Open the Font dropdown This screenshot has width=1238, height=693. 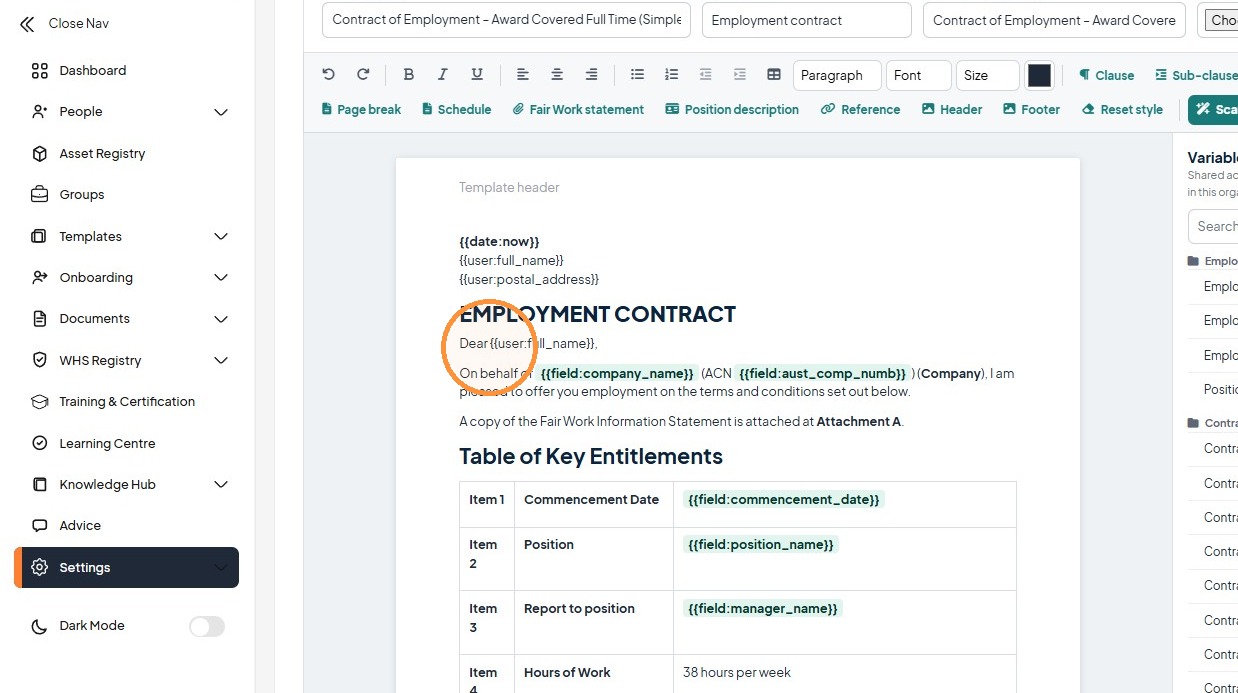918,75
